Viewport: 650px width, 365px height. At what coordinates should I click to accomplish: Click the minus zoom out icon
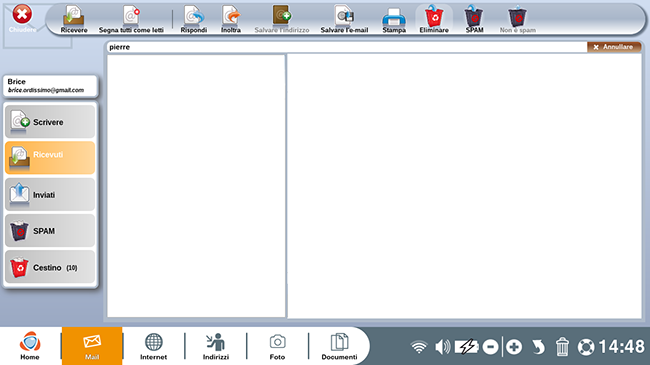(x=490, y=347)
